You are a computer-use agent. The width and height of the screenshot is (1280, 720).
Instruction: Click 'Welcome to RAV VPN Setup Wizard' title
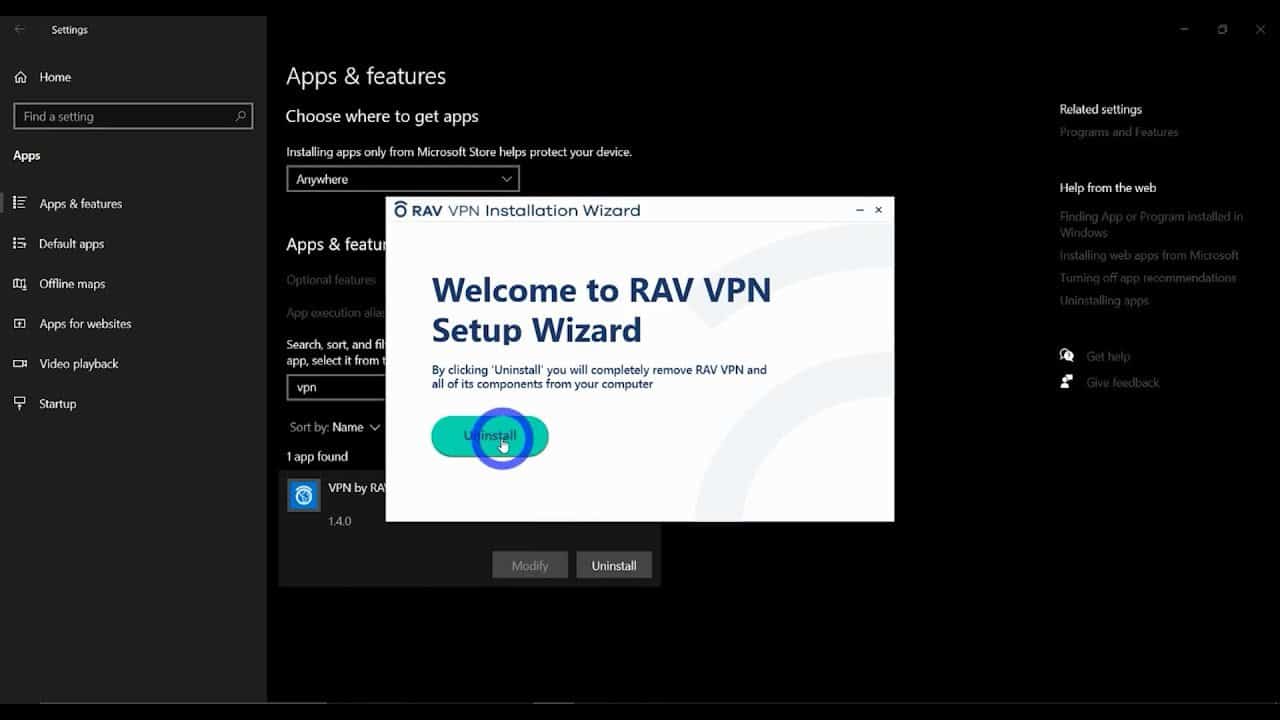[x=601, y=309]
